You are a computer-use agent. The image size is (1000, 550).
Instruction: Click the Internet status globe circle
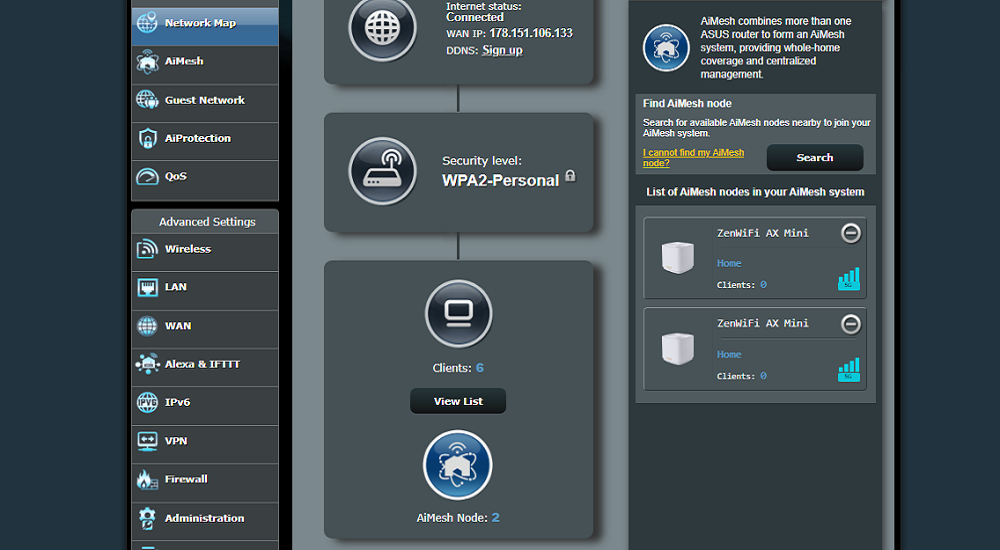[x=383, y=28]
